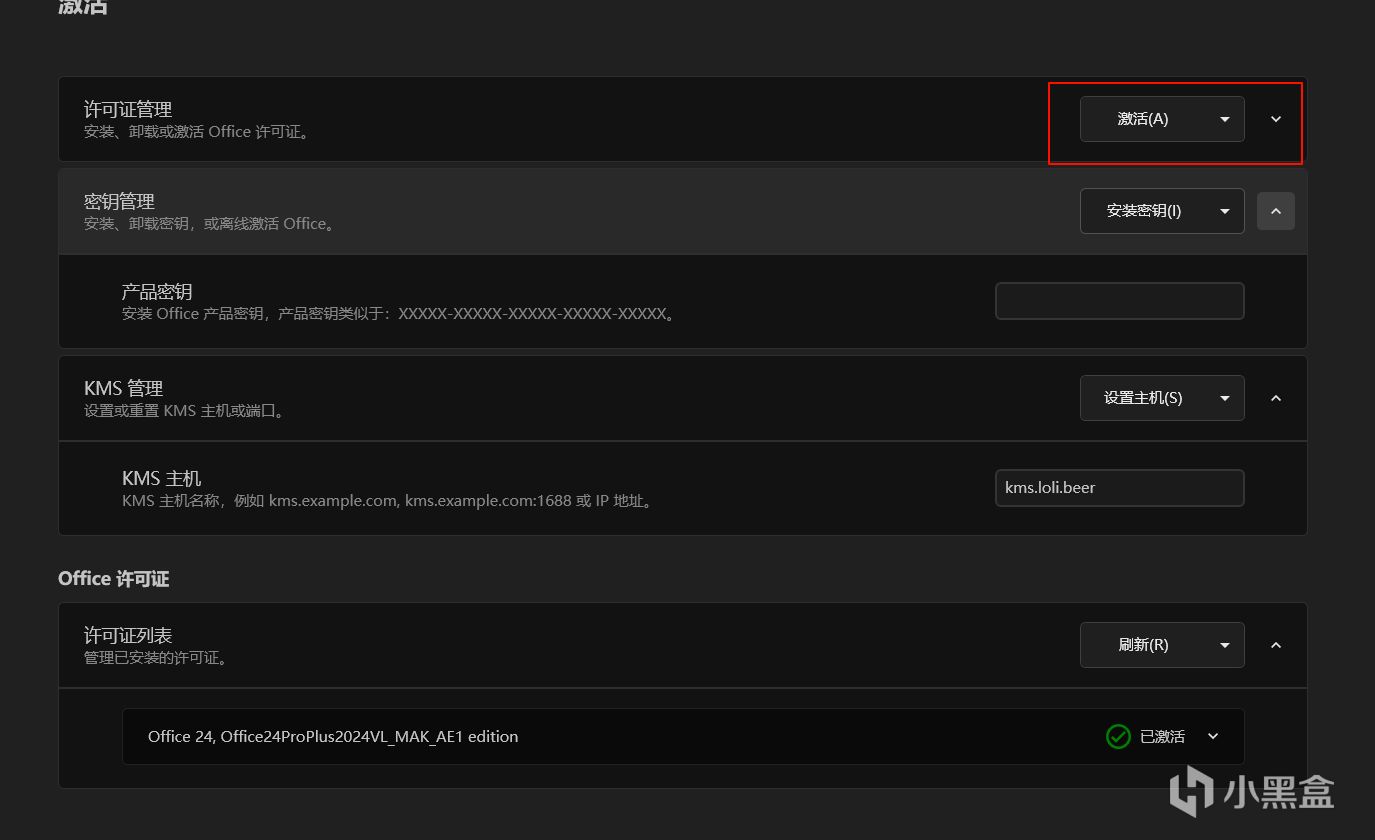Collapse the 密钥管理 section chevron

pos(1276,211)
